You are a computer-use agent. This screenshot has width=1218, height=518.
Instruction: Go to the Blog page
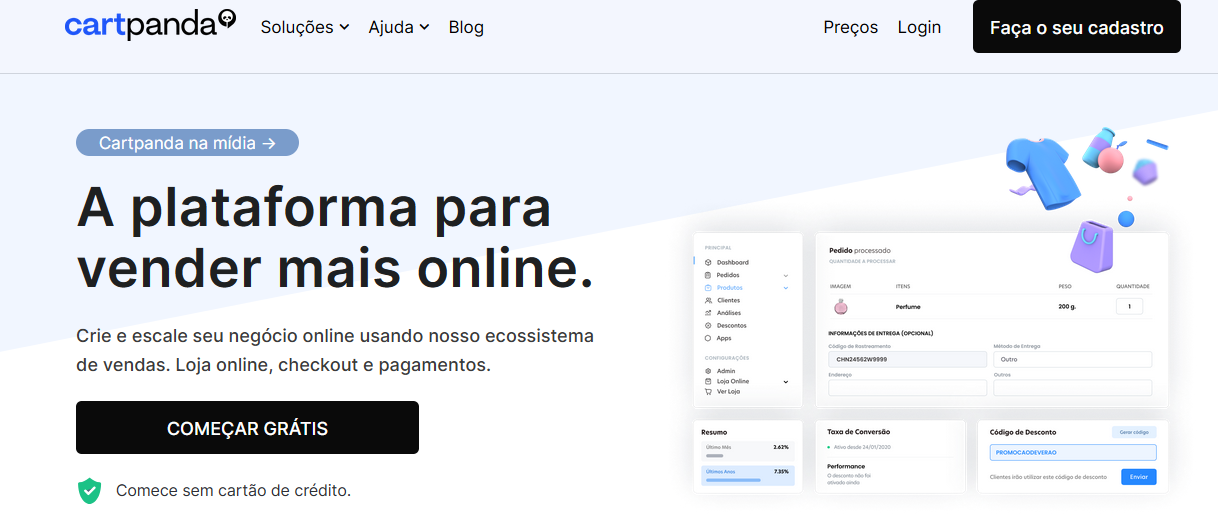(x=466, y=27)
